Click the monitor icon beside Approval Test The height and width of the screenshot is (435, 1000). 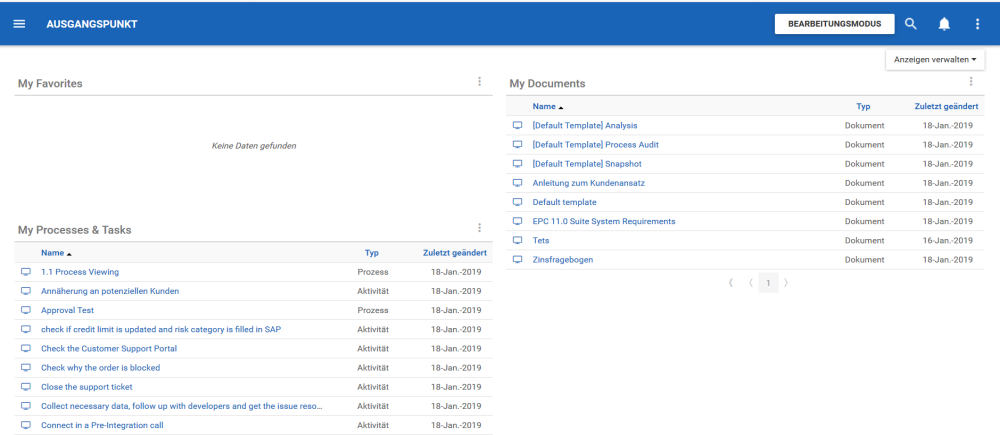[x=26, y=311]
